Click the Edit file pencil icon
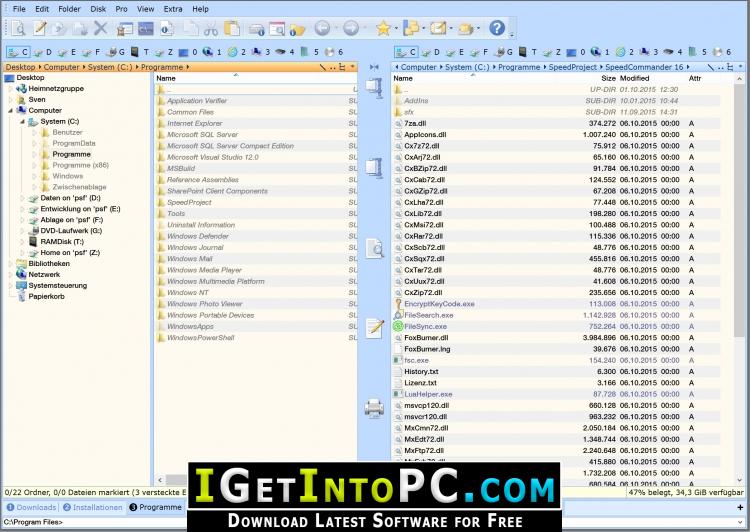Viewport: 750px width, 532px height. click(39, 29)
